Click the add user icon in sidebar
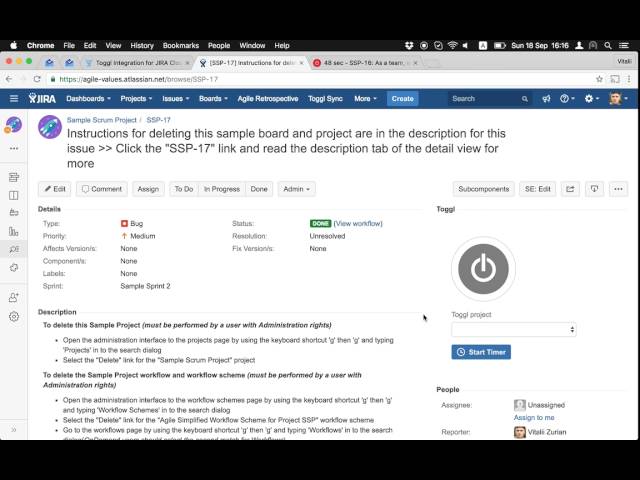640x480 pixels. [14, 298]
